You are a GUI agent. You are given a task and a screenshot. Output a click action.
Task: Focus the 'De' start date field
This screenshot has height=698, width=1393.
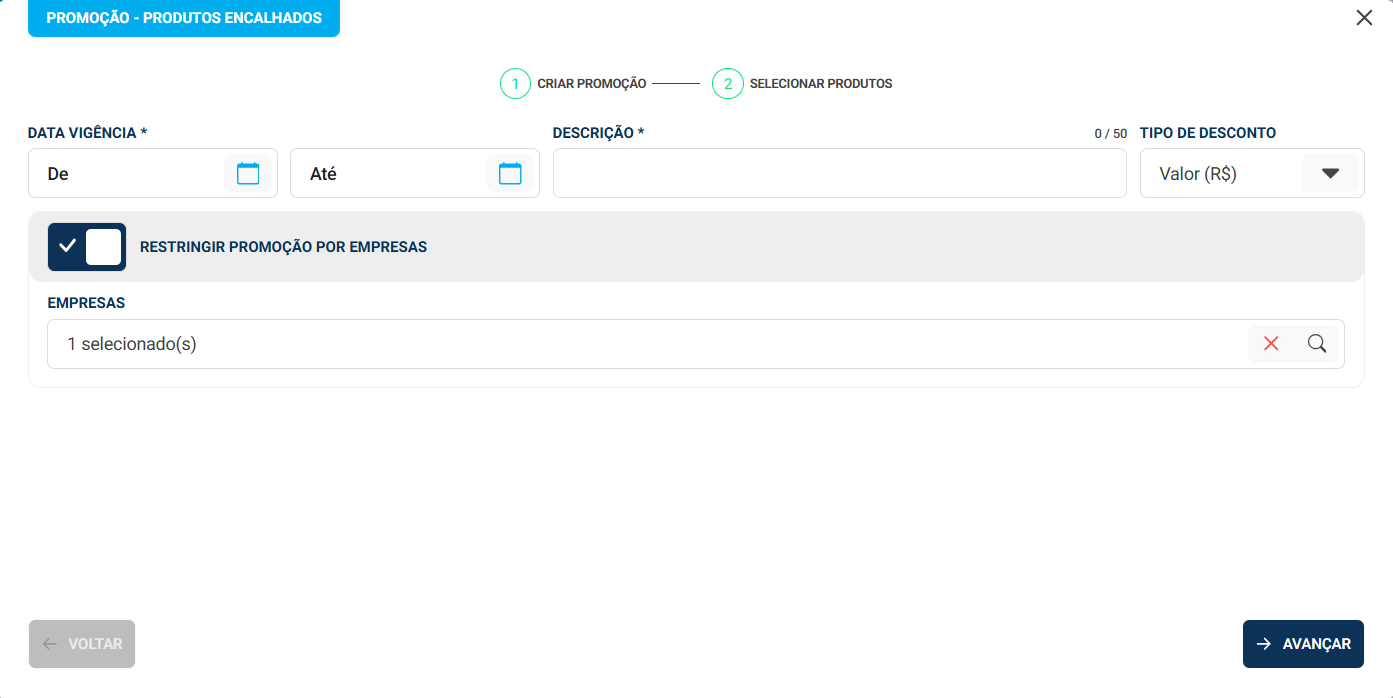(153, 174)
